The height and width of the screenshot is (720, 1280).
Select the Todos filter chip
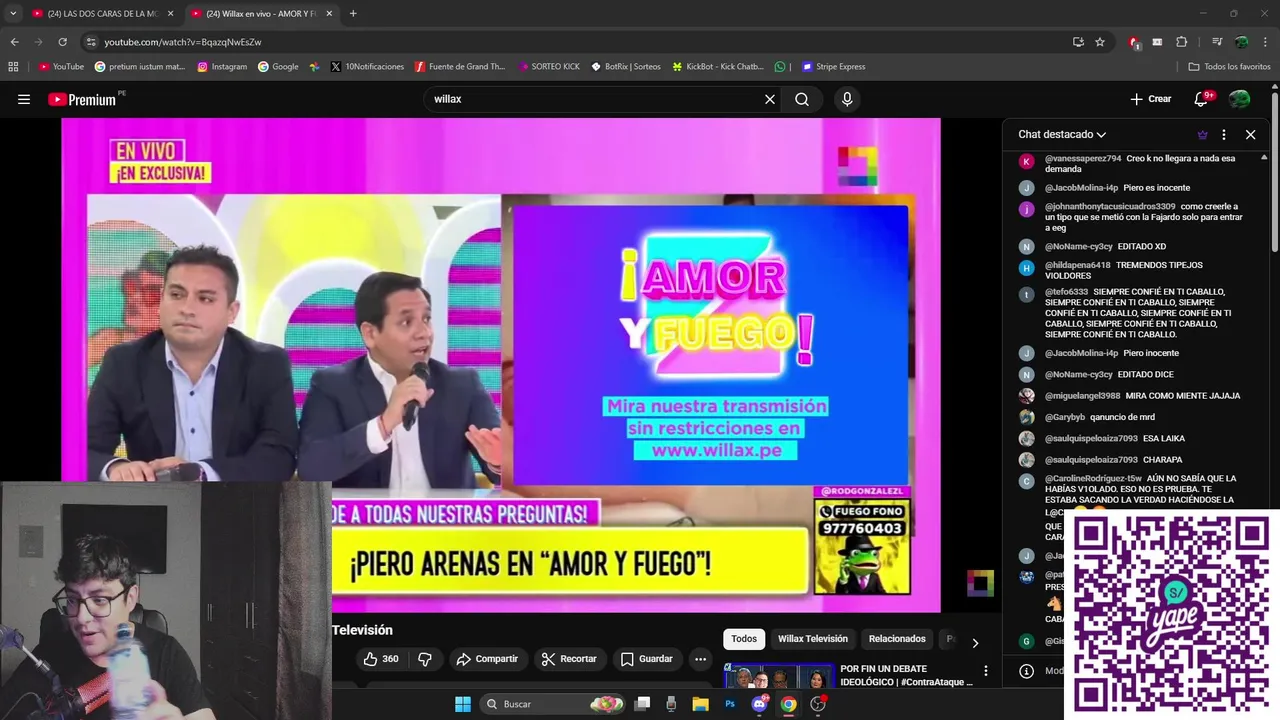pyautogui.click(x=744, y=639)
